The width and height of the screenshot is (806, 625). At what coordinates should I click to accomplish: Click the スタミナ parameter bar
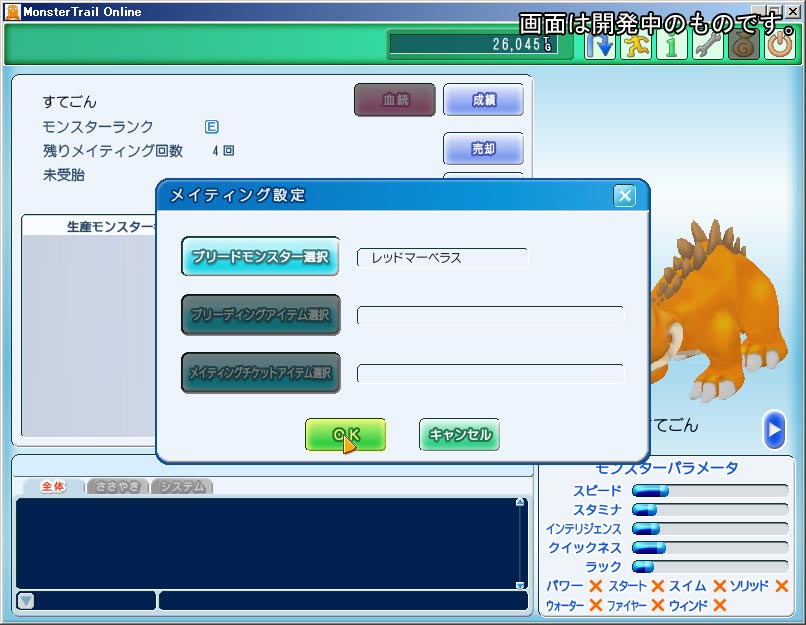tap(710, 510)
